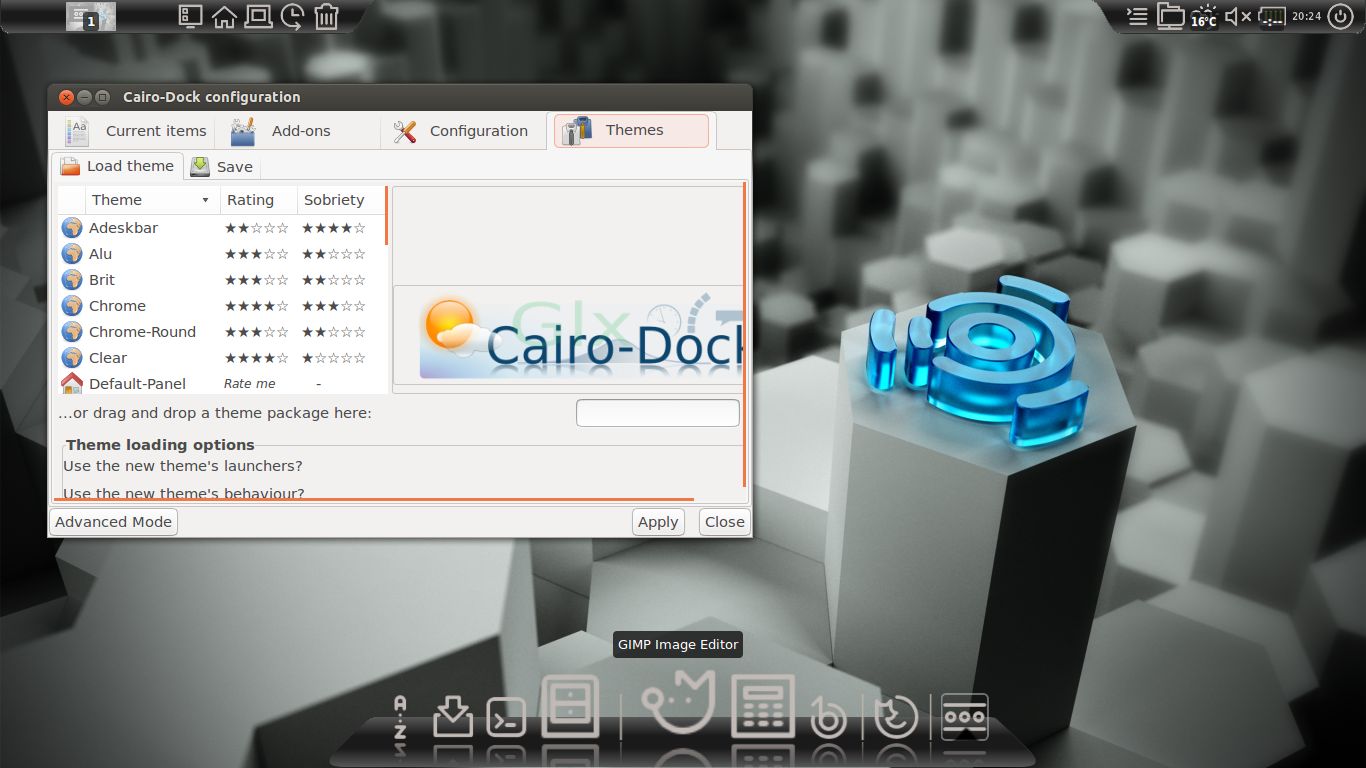Open the calculator icon in the dock
The height and width of the screenshot is (768, 1366).
tap(763, 706)
